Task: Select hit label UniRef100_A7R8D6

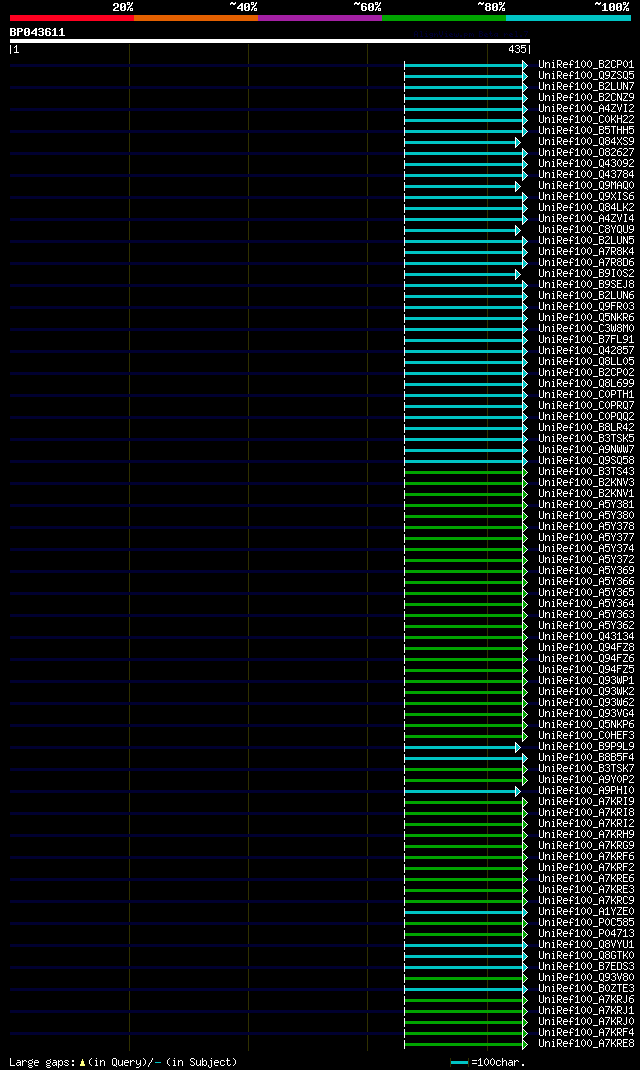Action: [x=586, y=263]
